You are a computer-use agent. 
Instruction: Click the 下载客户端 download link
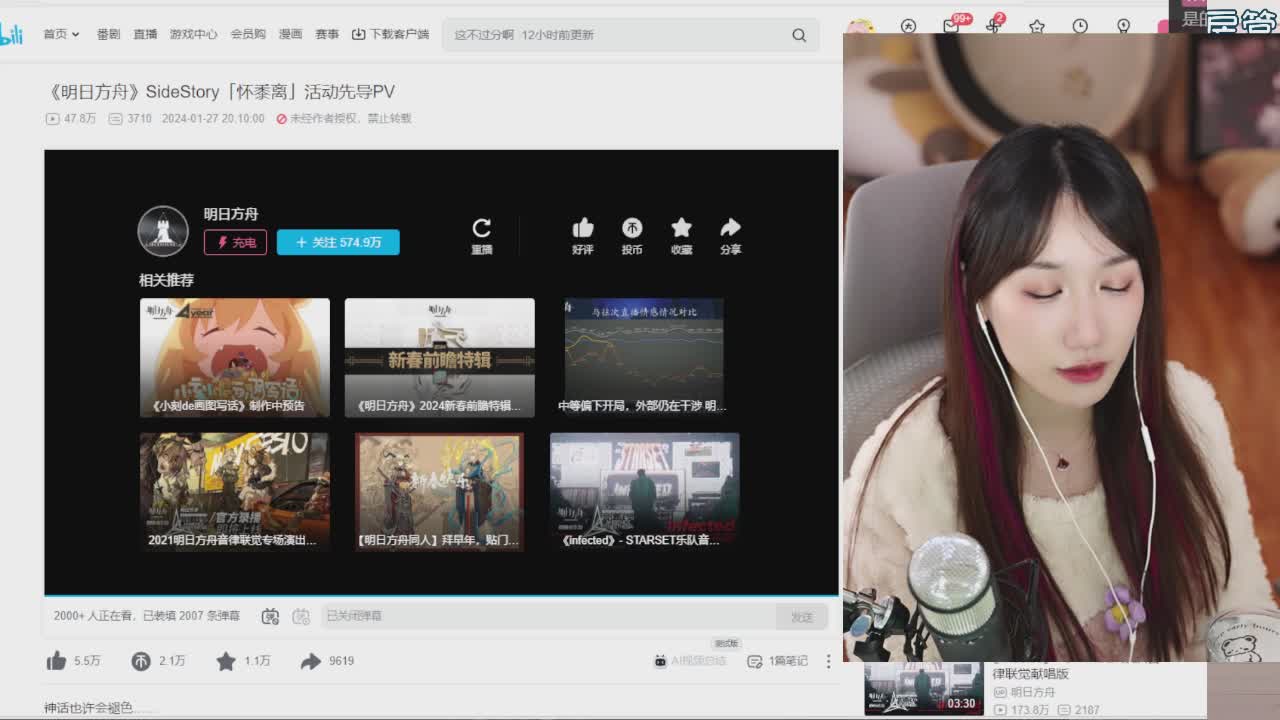390,34
